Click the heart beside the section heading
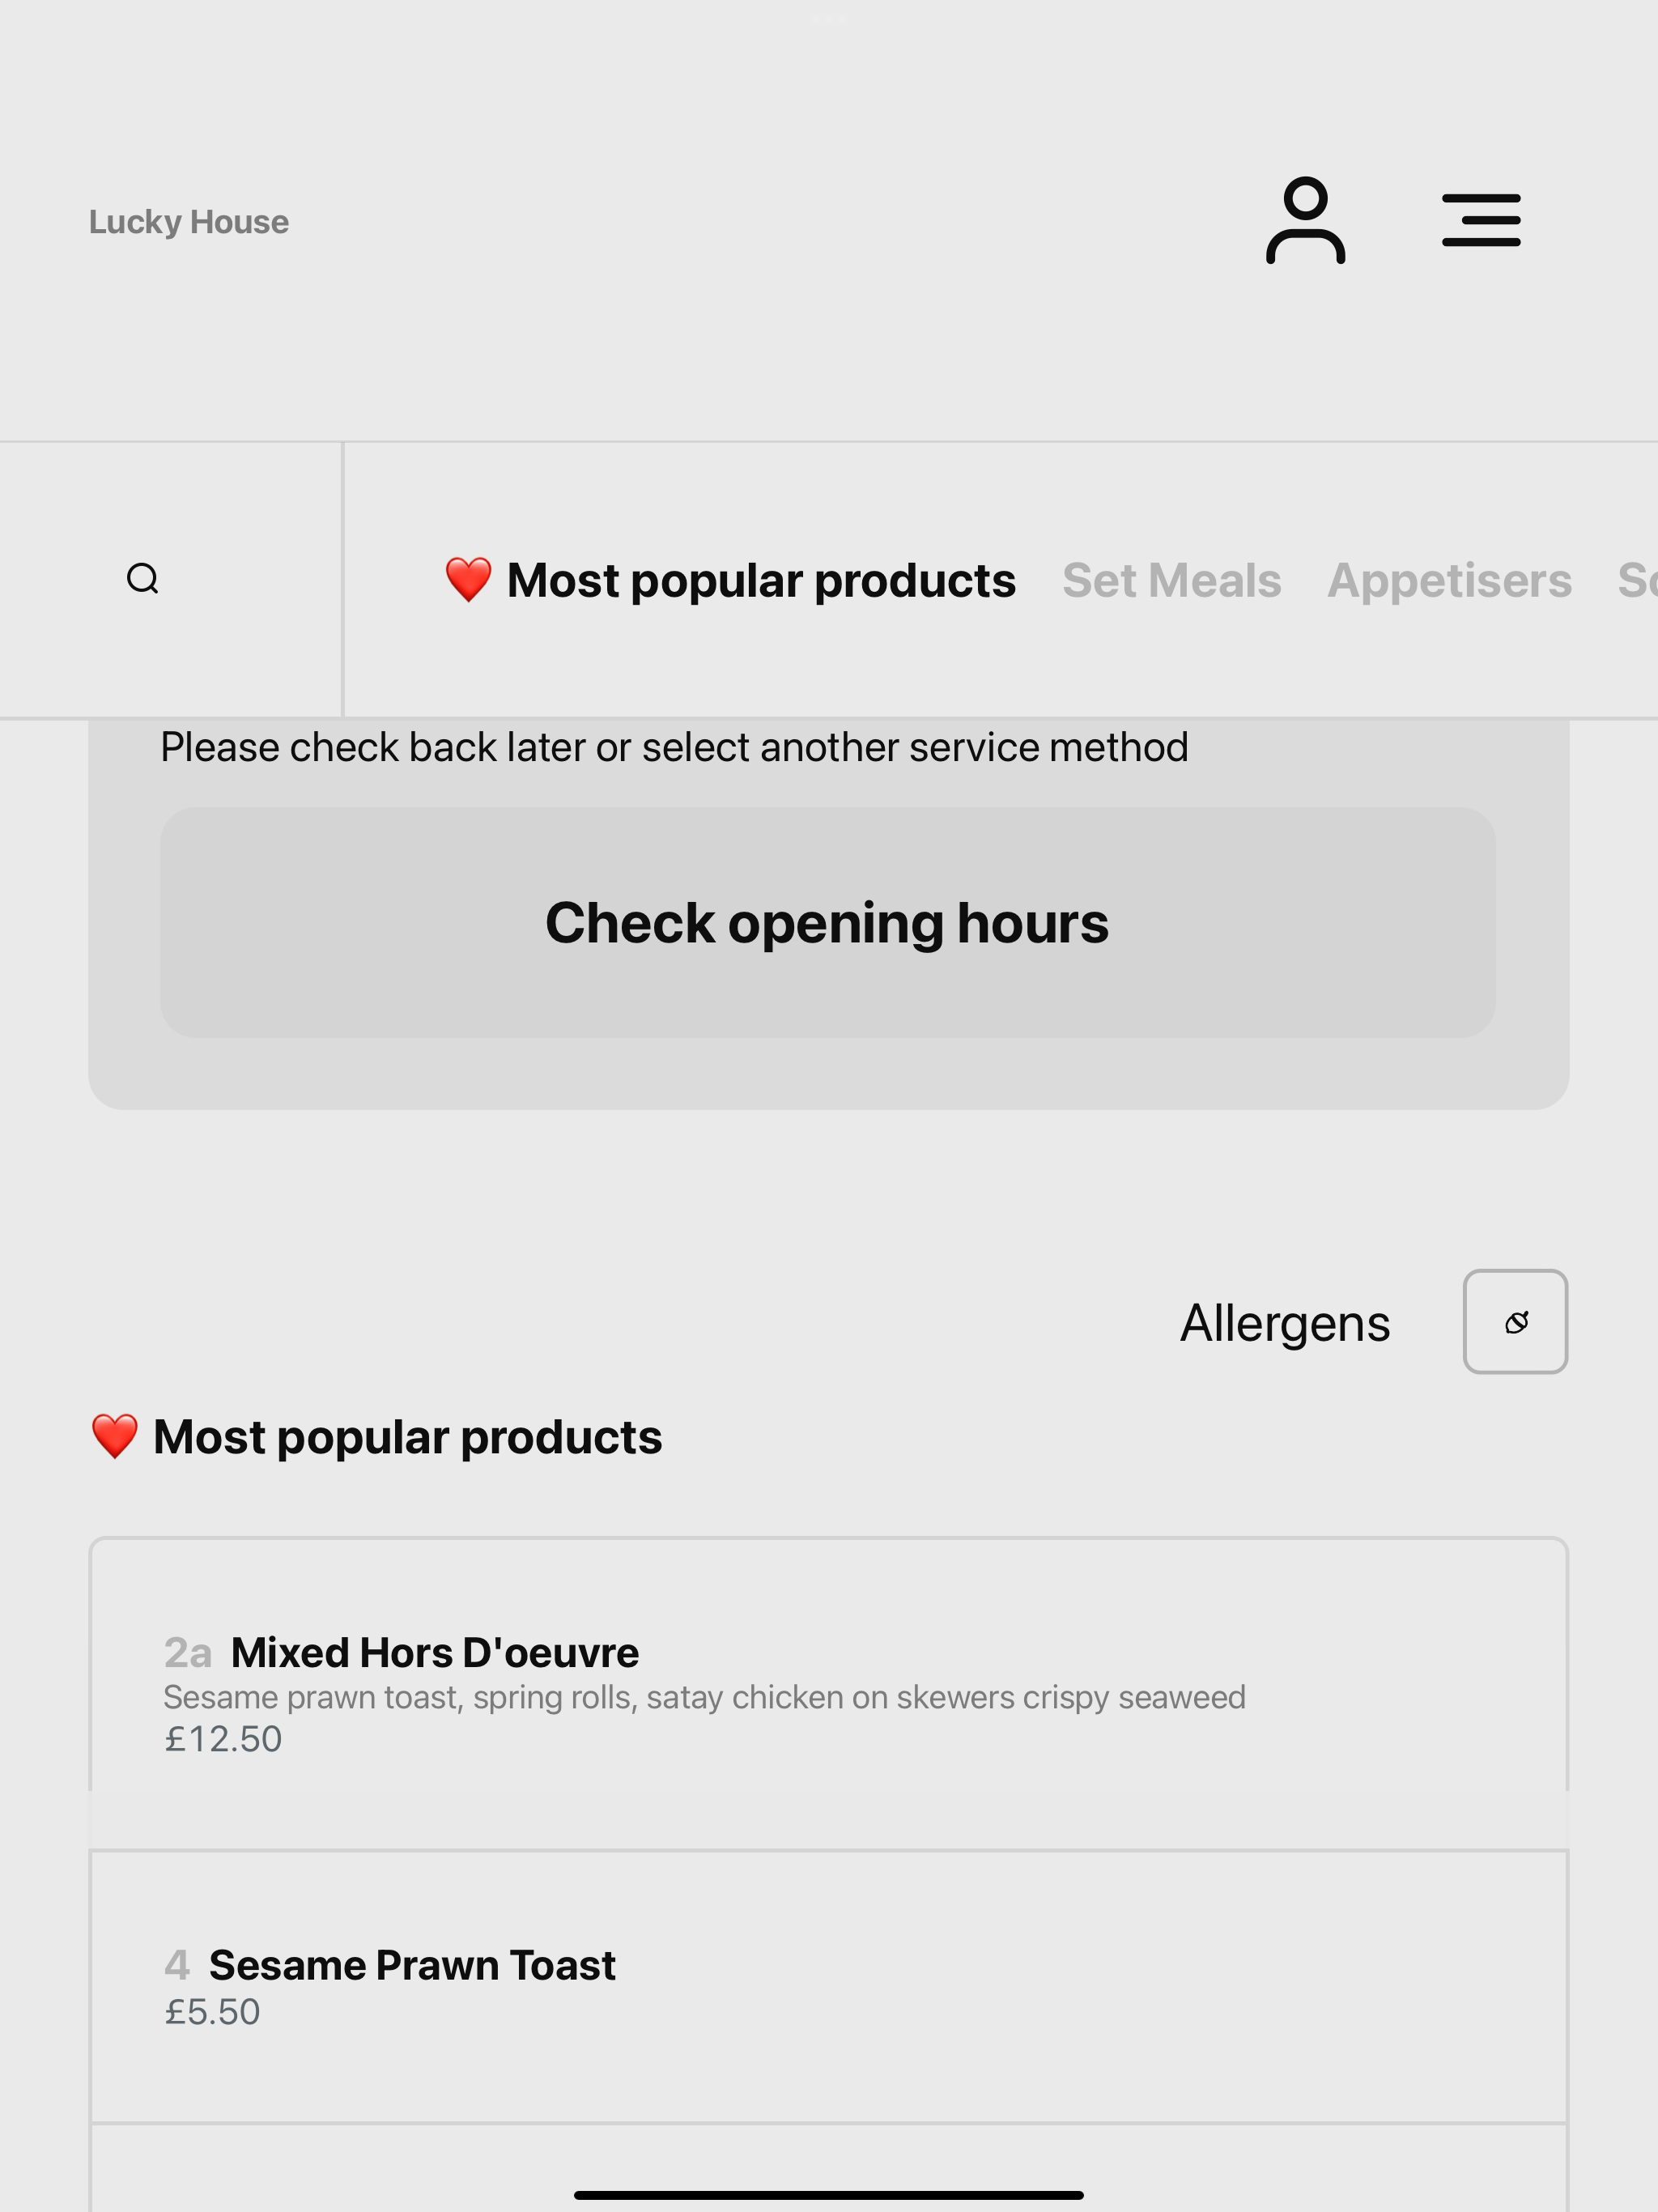 (114, 1436)
